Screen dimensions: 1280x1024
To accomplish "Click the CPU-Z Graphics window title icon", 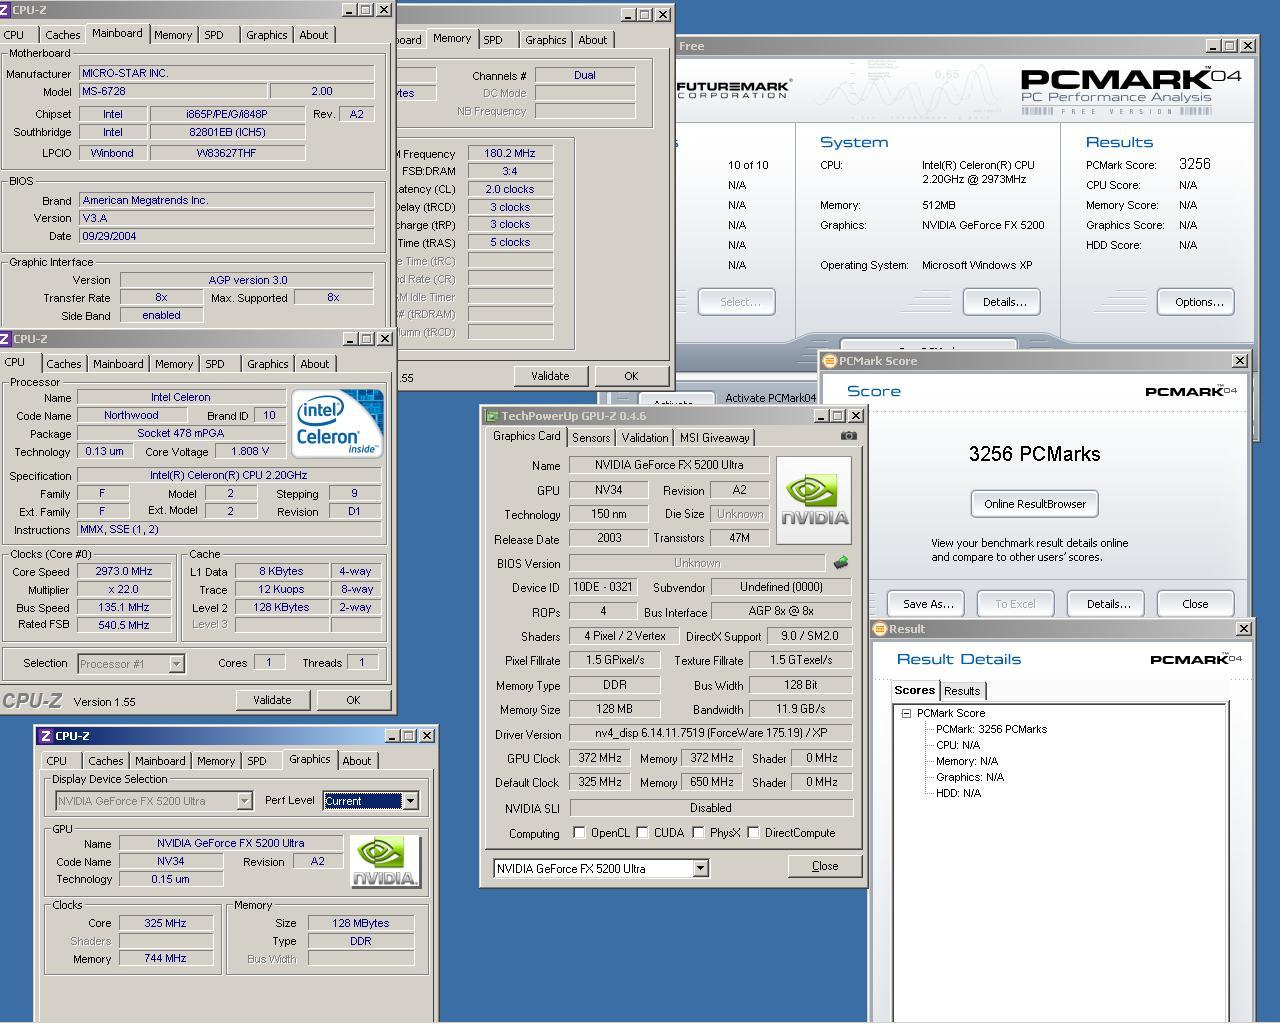I will coord(45,736).
